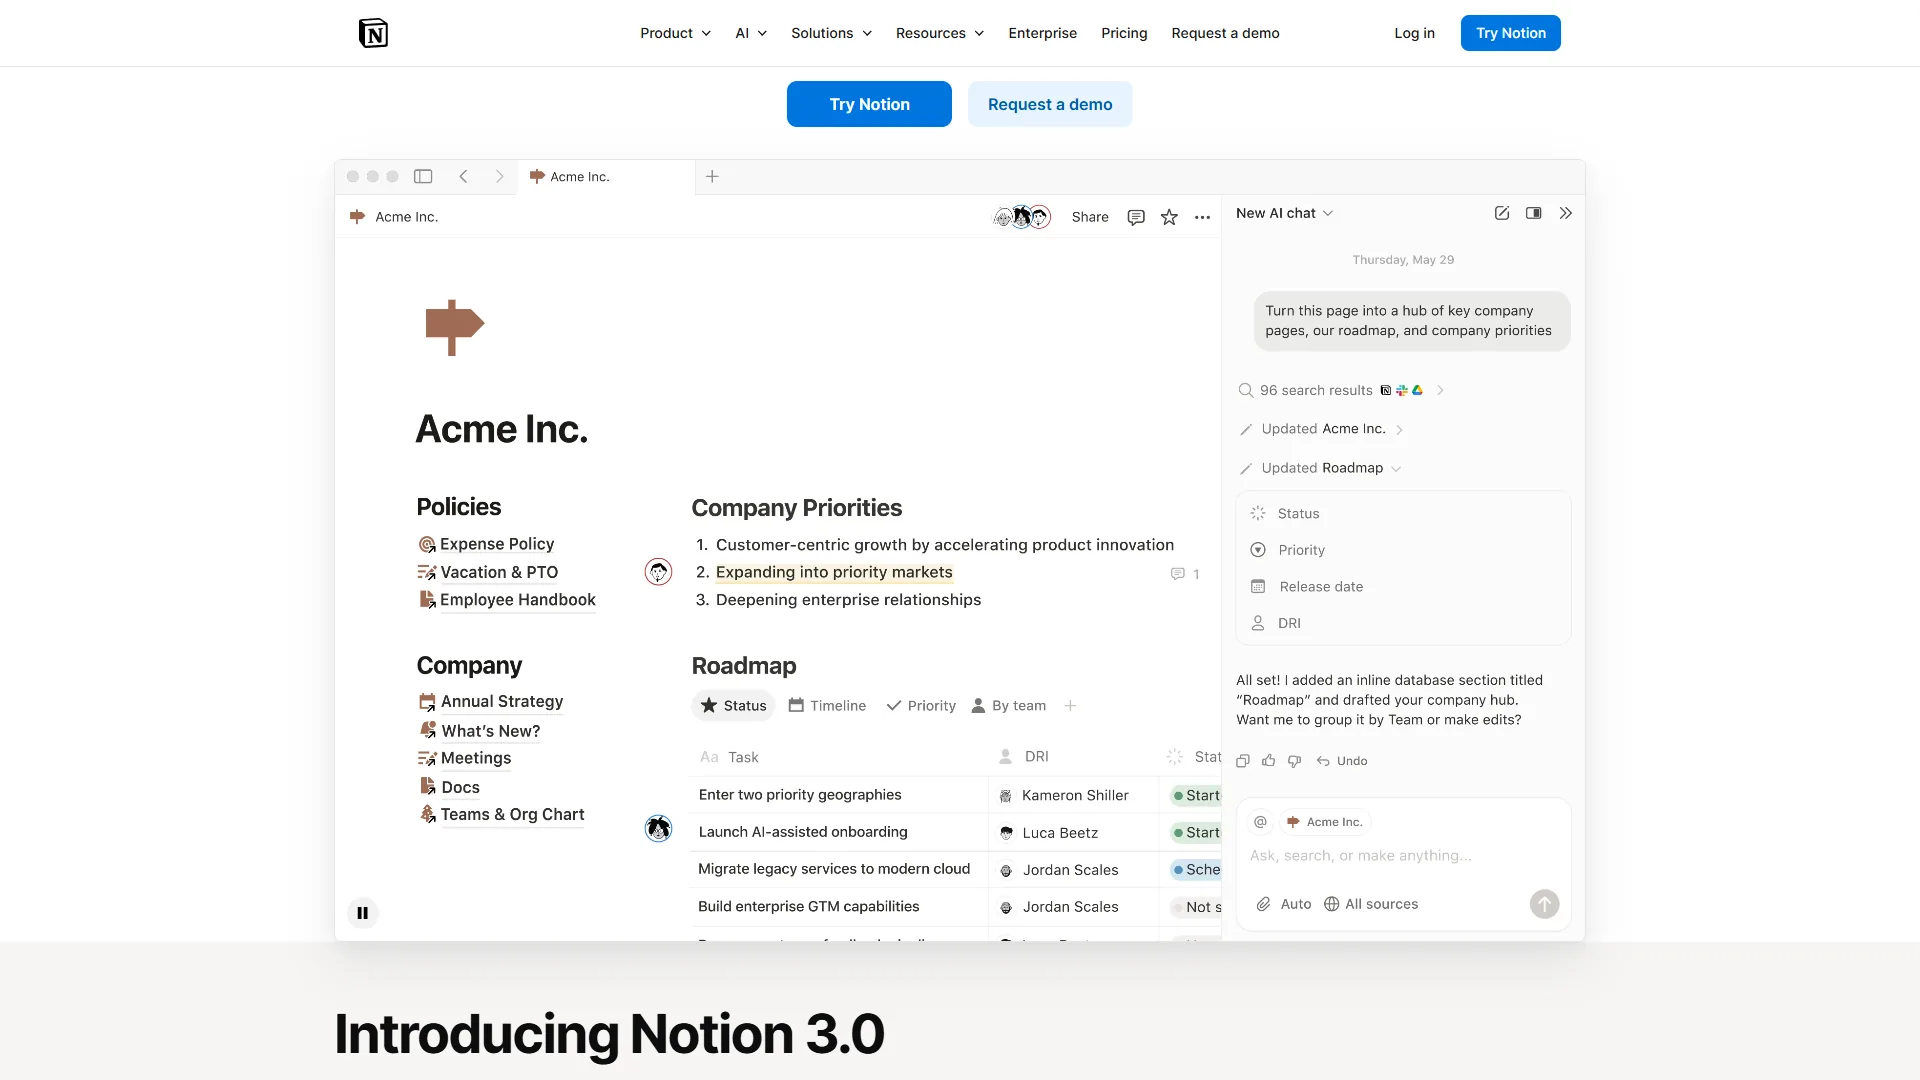This screenshot has height=1080, width=1920.
Task: Click the large Try Notion button
Action: (869, 104)
